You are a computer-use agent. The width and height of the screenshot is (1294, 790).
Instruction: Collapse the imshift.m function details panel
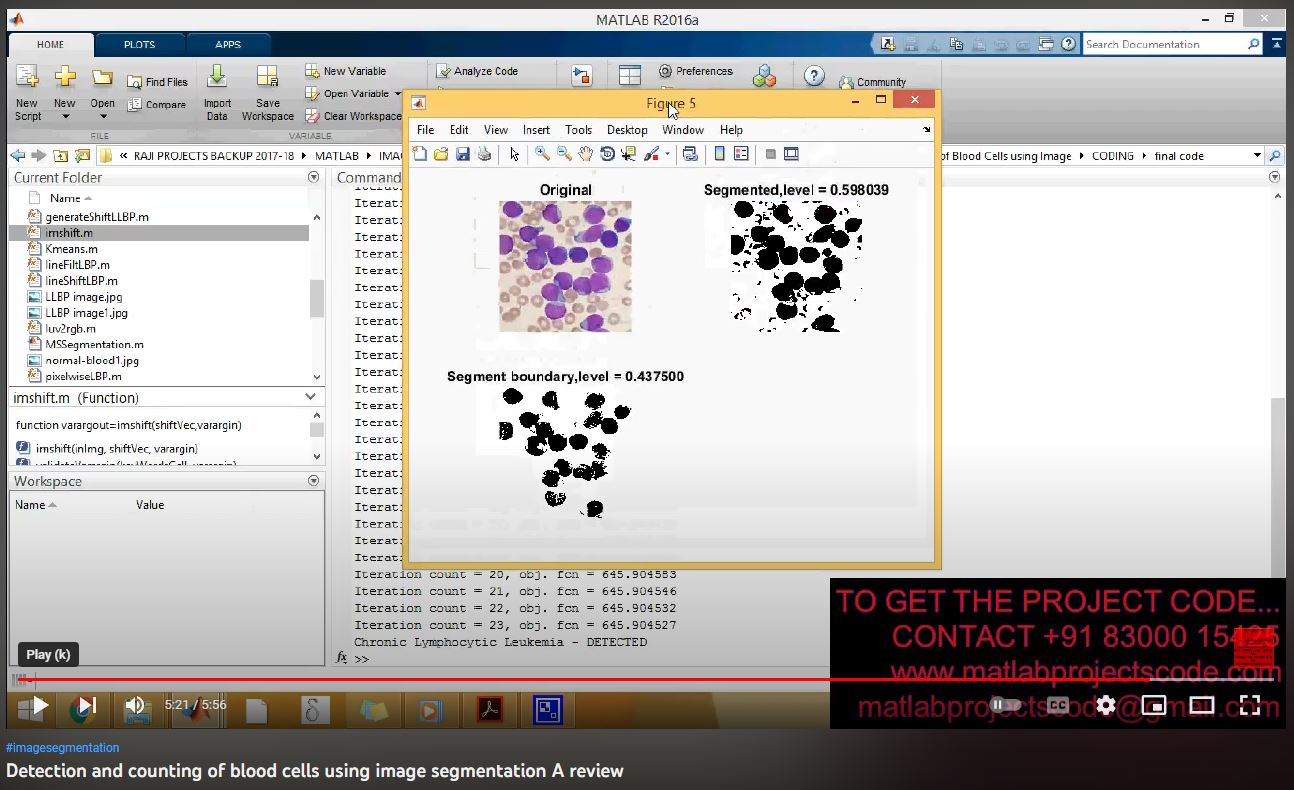pos(311,398)
